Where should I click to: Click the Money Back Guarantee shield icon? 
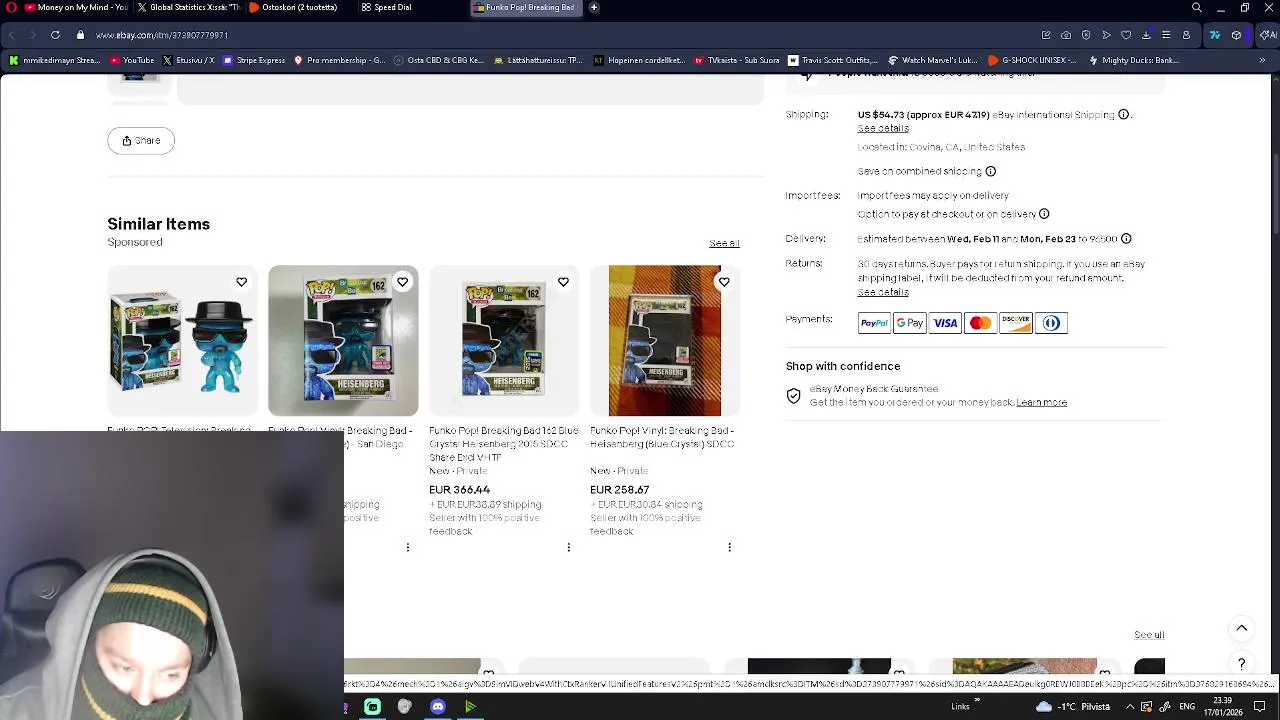[x=793, y=396]
